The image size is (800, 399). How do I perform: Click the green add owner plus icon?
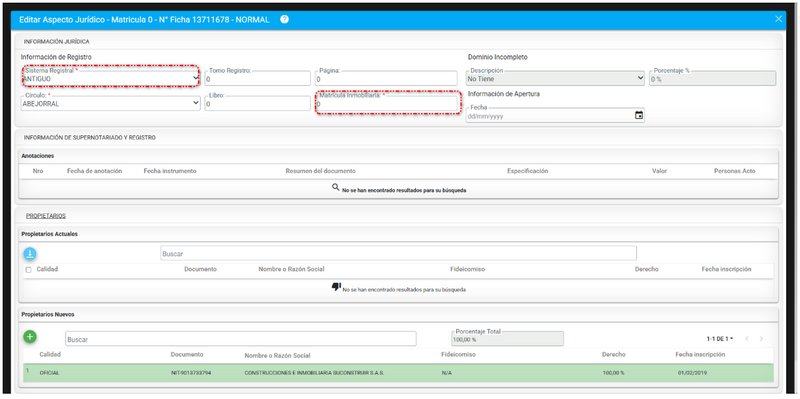tap(30, 337)
